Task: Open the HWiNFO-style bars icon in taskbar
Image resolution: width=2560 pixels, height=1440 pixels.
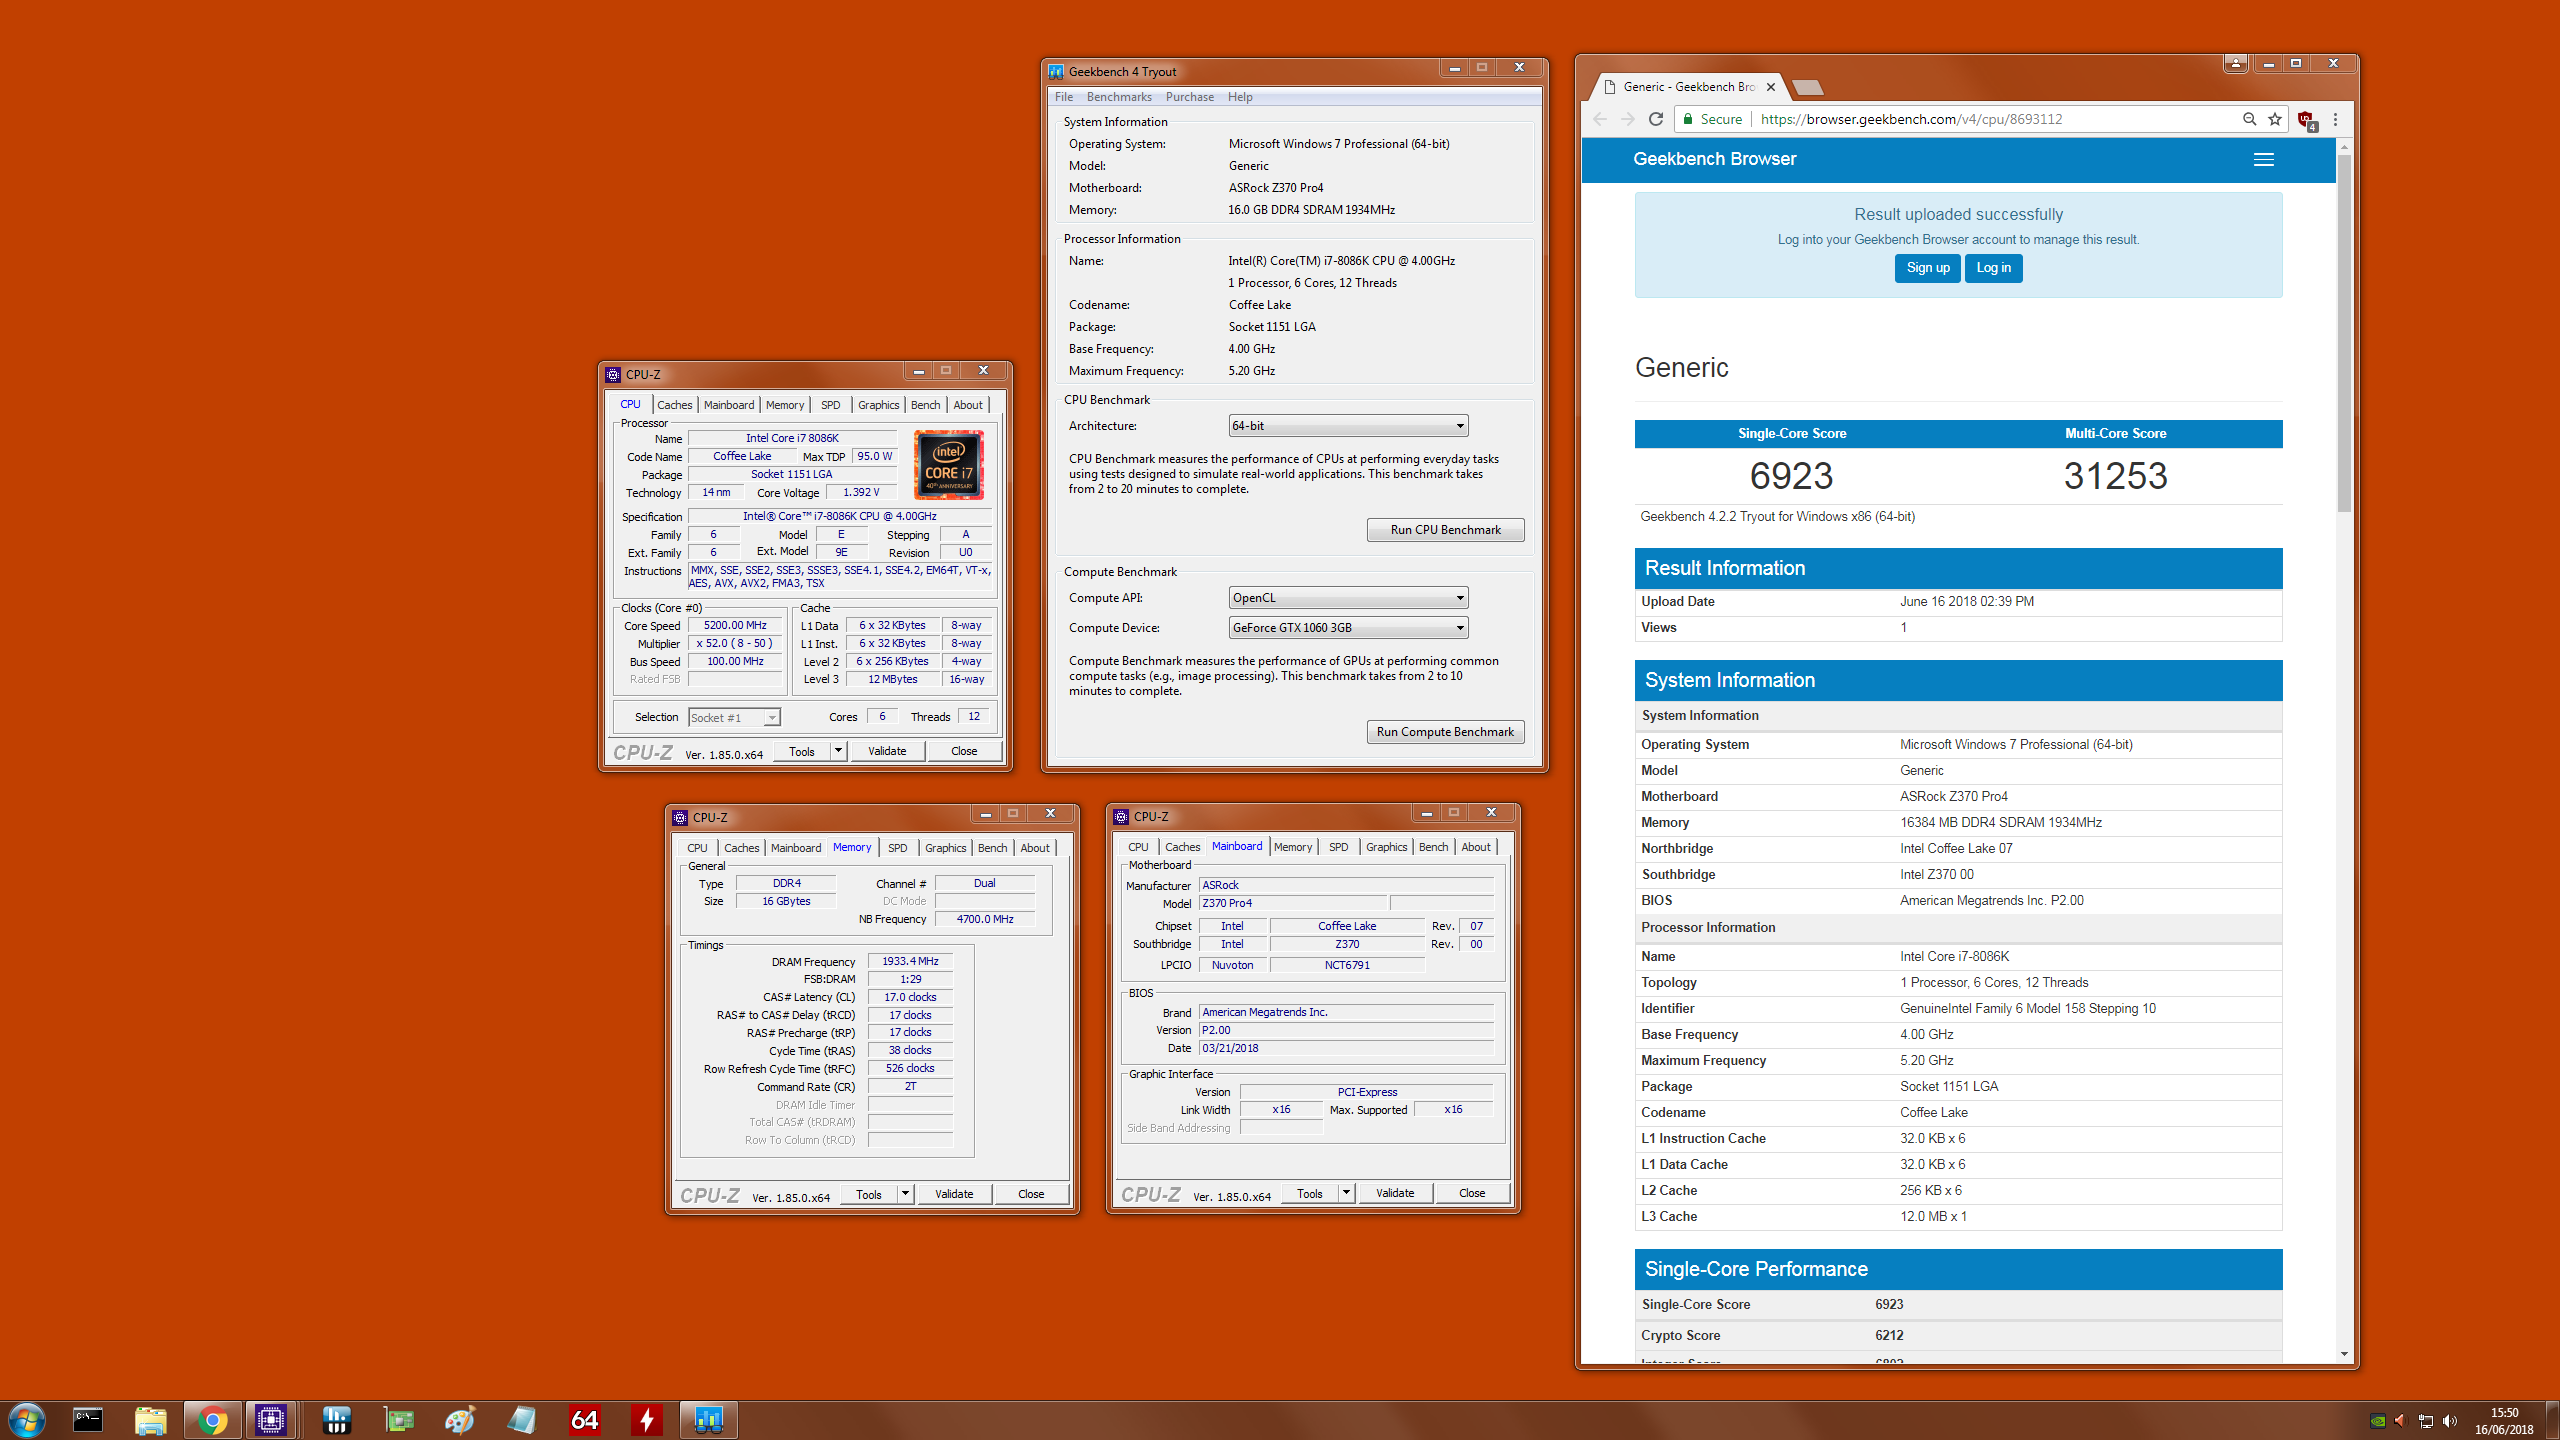Action: point(337,1419)
